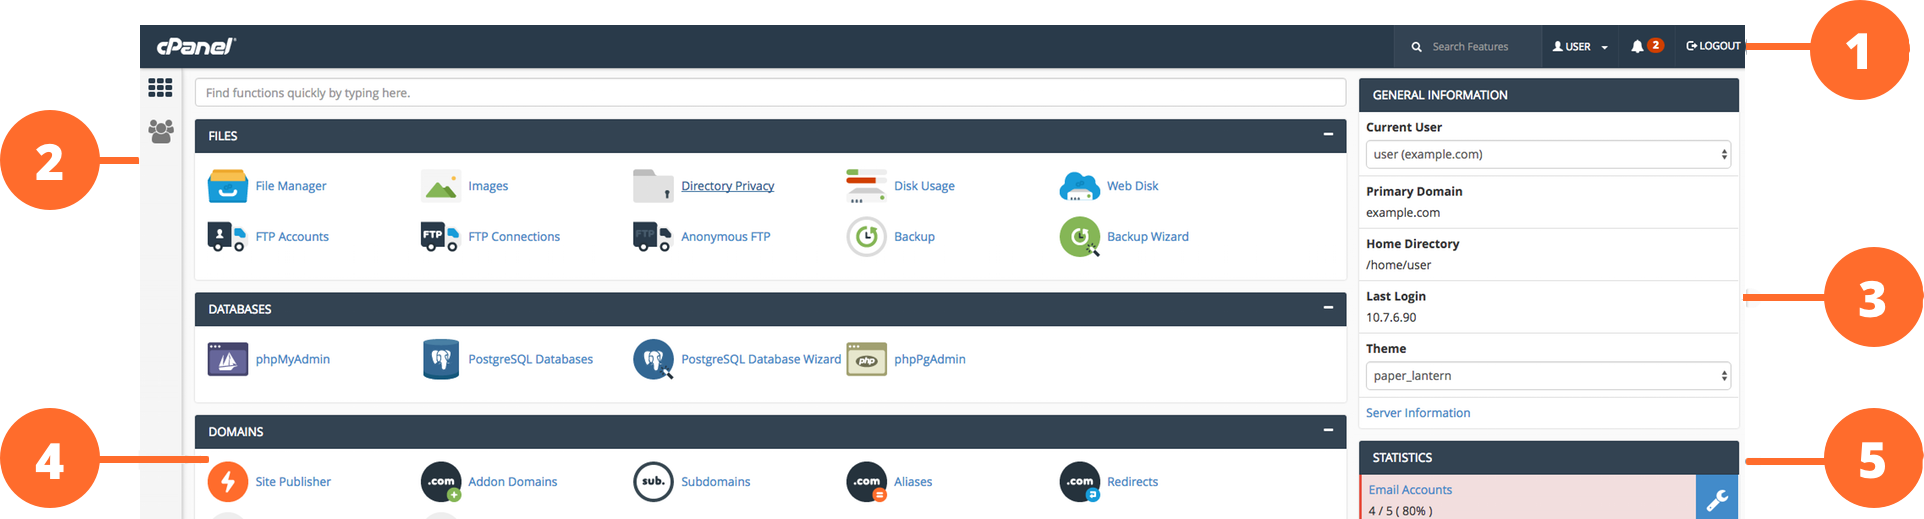This screenshot has height=519, width=1924.
Task: Click the Email Accounts wrench icon
Action: (x=1717, y=498)
